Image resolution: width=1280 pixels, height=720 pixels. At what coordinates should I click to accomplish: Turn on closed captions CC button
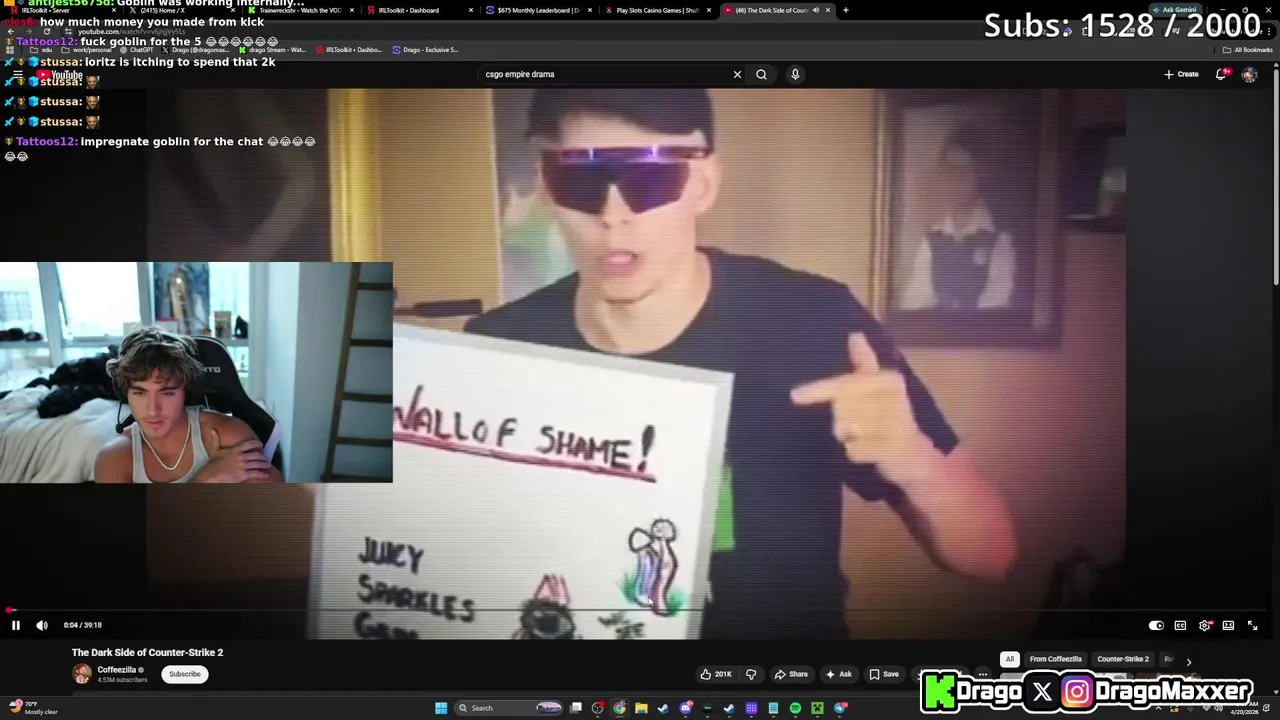tap(1180, 625)
